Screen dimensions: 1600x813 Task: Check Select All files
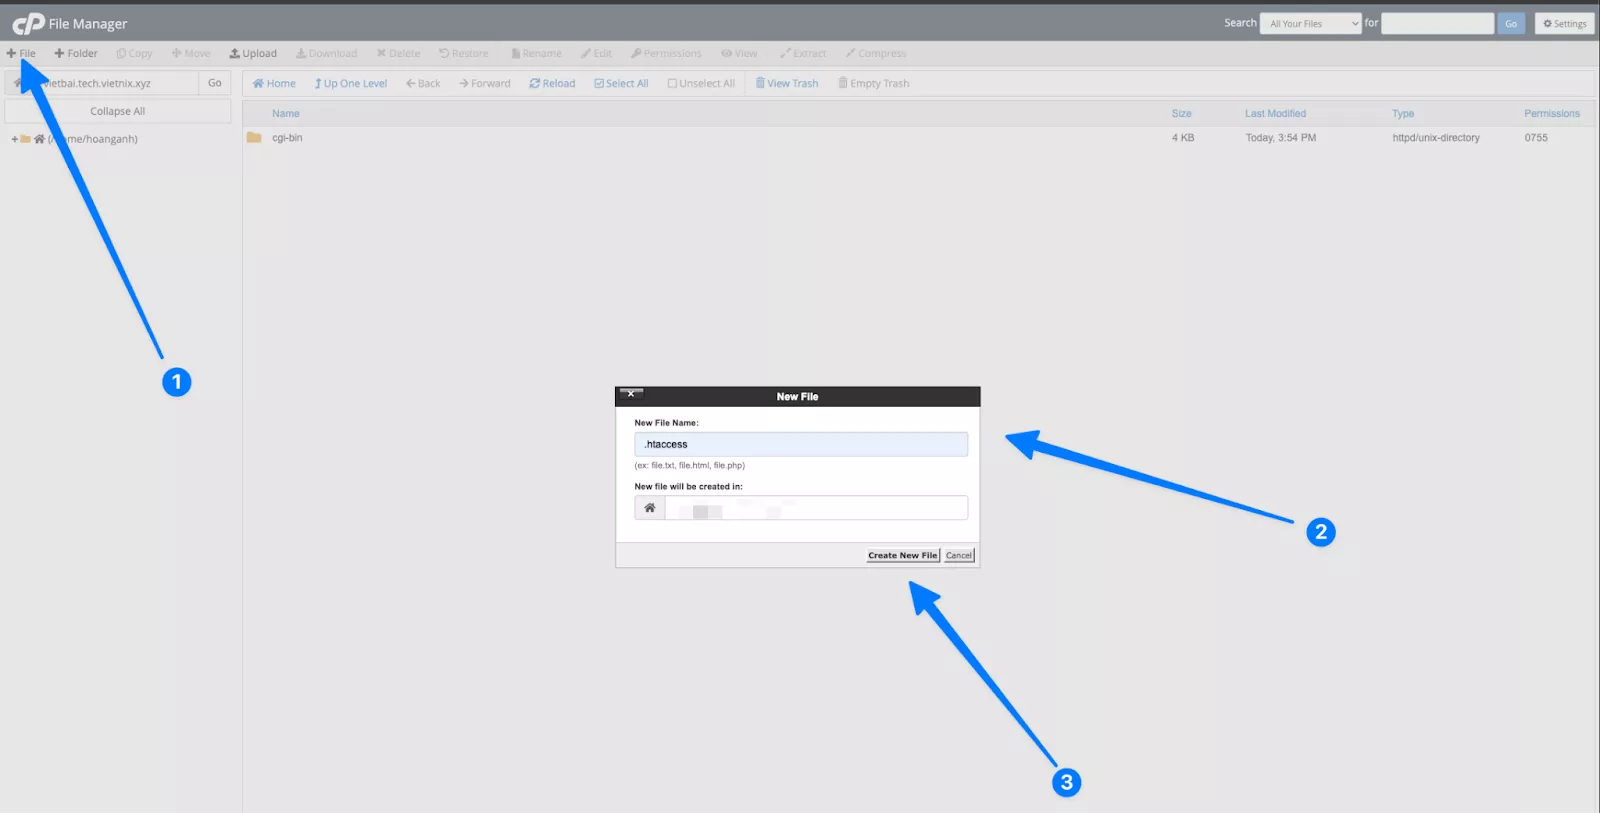(621, 84)
